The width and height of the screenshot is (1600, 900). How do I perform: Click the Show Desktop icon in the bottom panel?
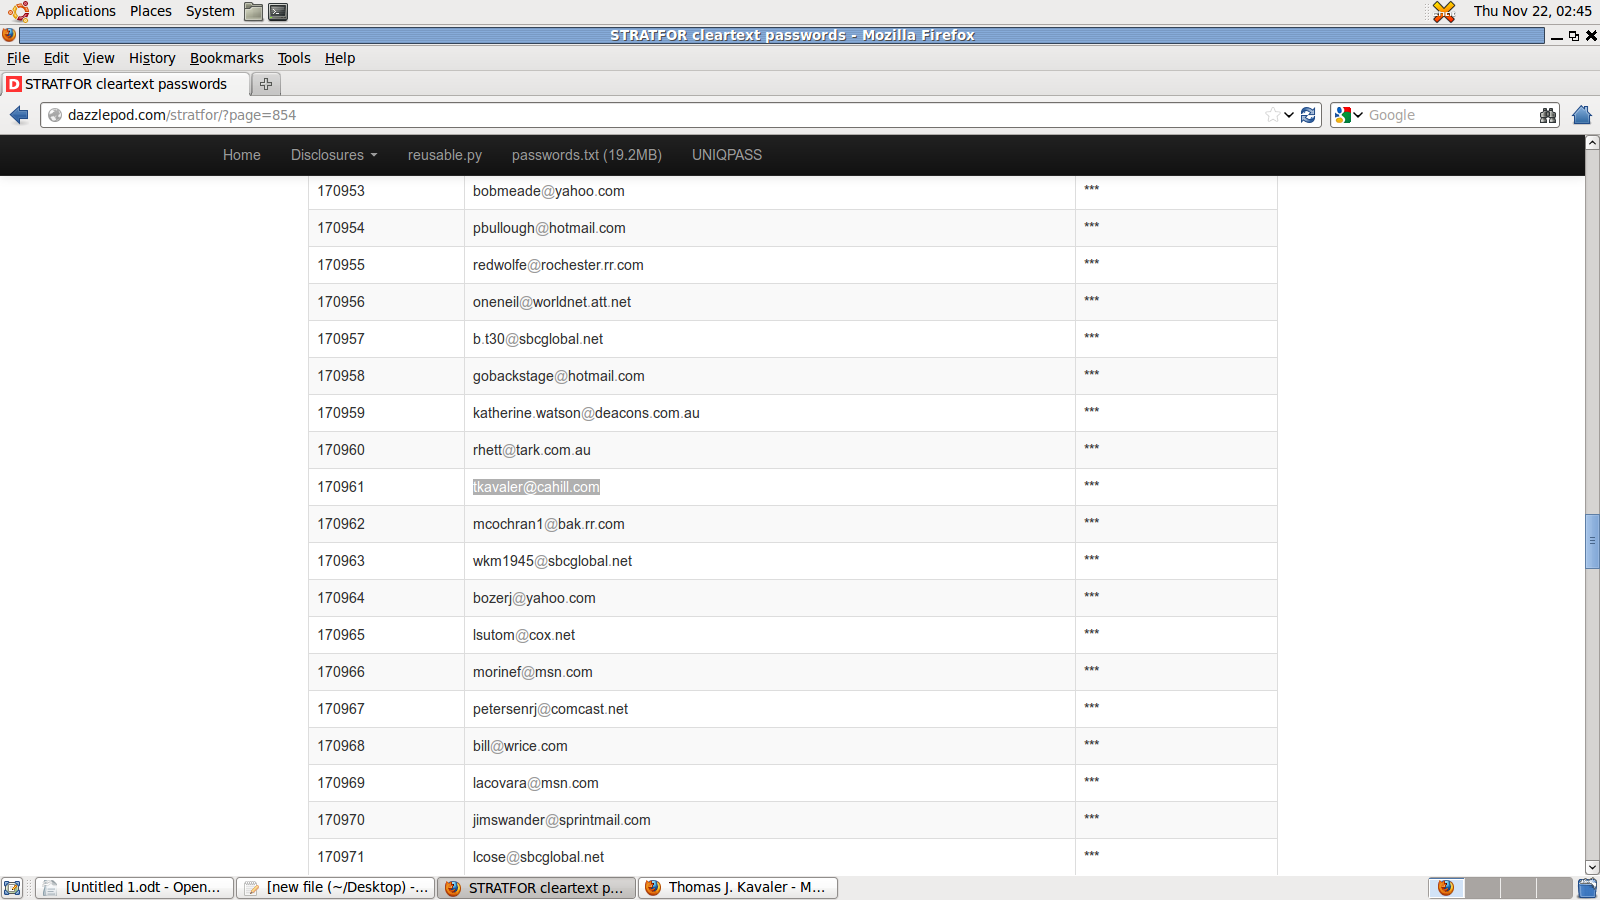click(12, 888)
